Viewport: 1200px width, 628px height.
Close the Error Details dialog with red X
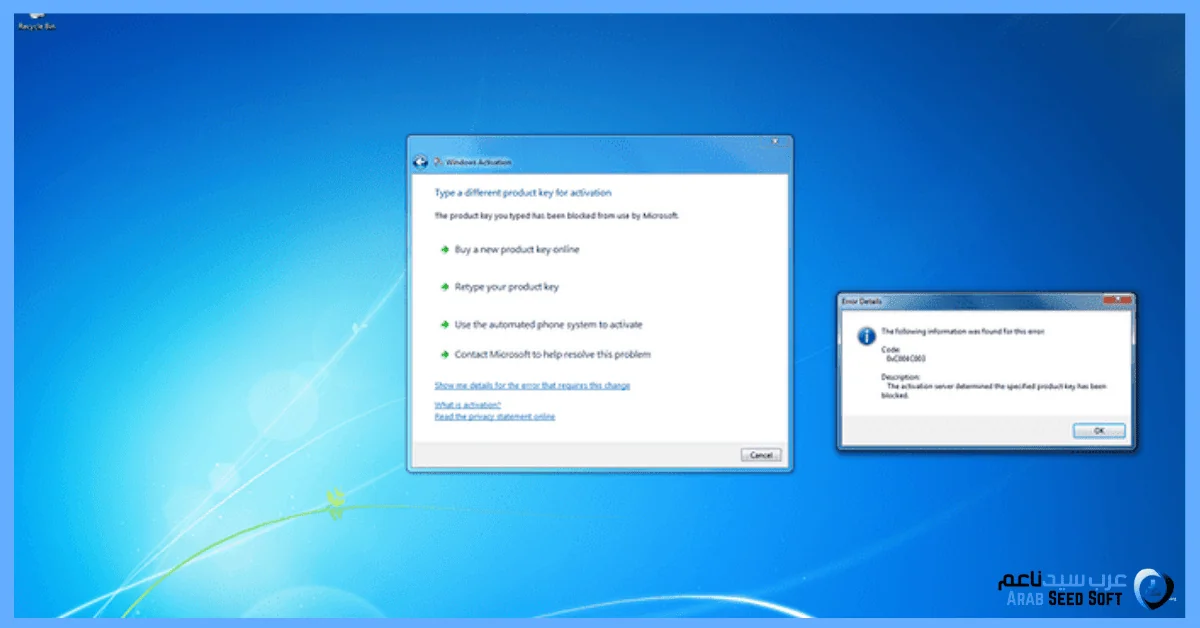(1118, 300)
